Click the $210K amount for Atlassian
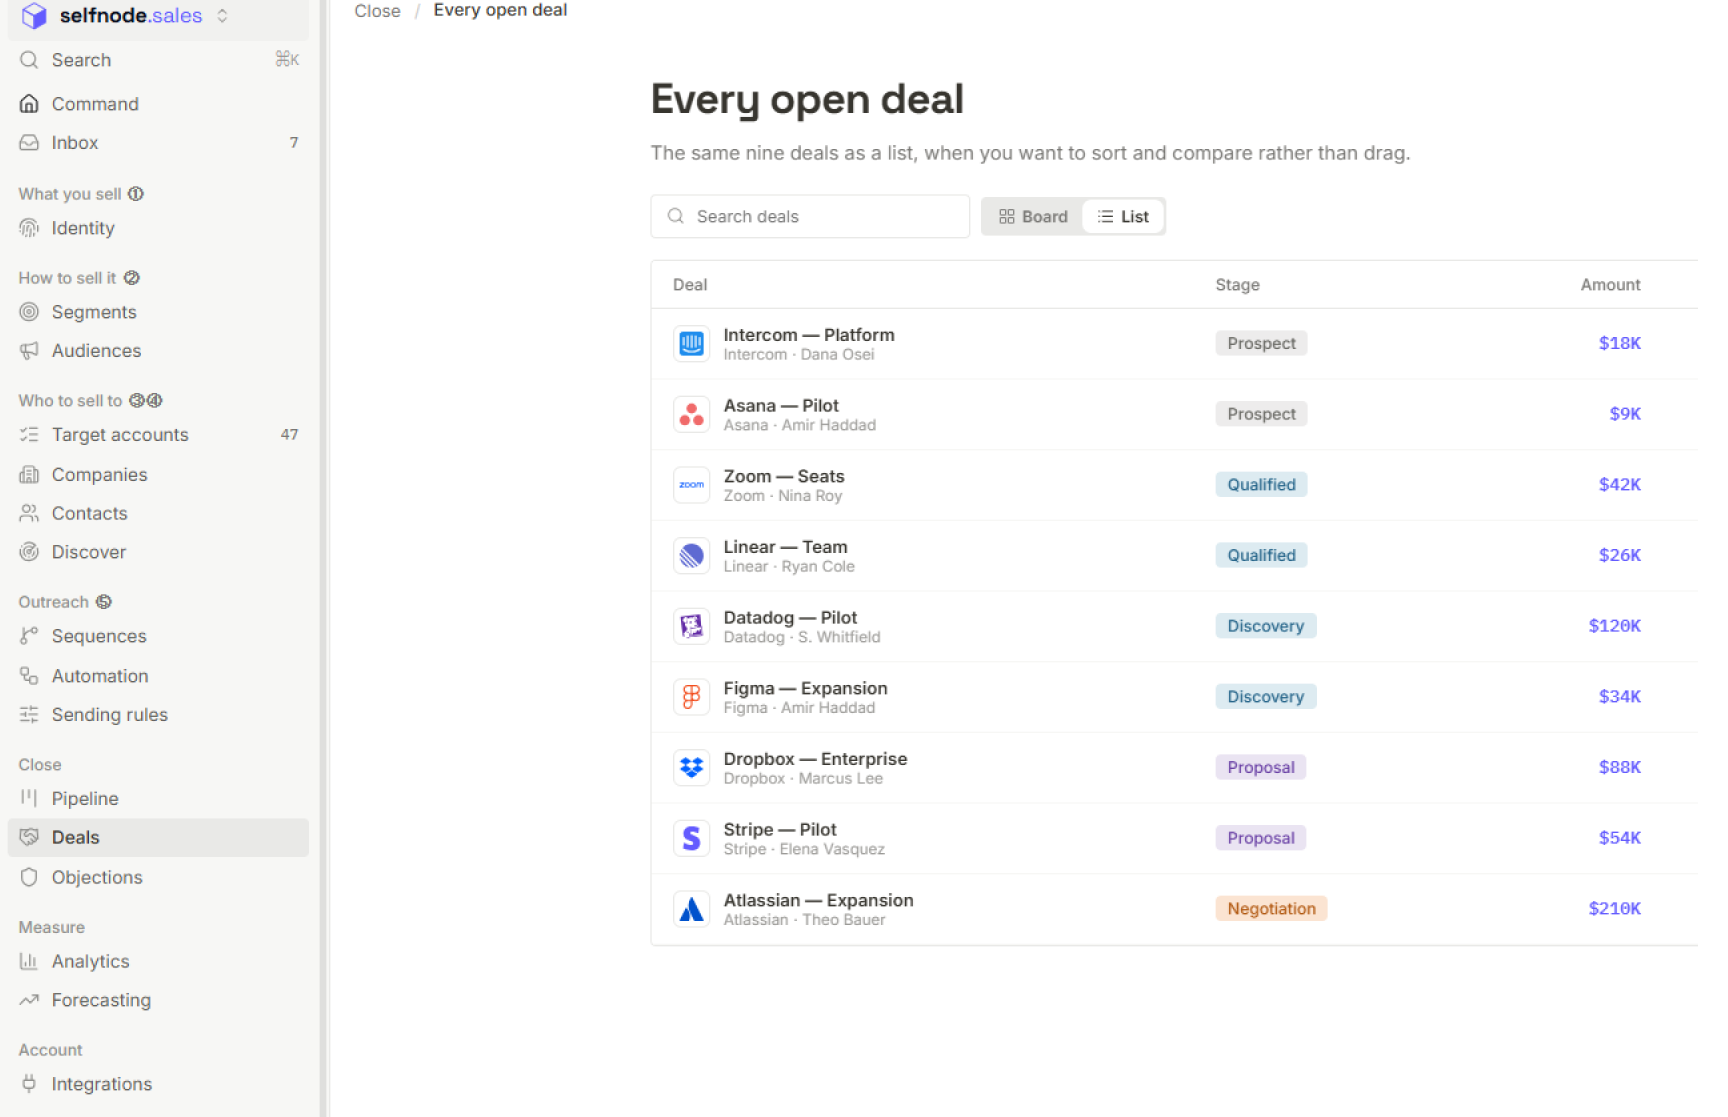The height and width of the screenshot is (1117, 1728). coord(1614,908)
